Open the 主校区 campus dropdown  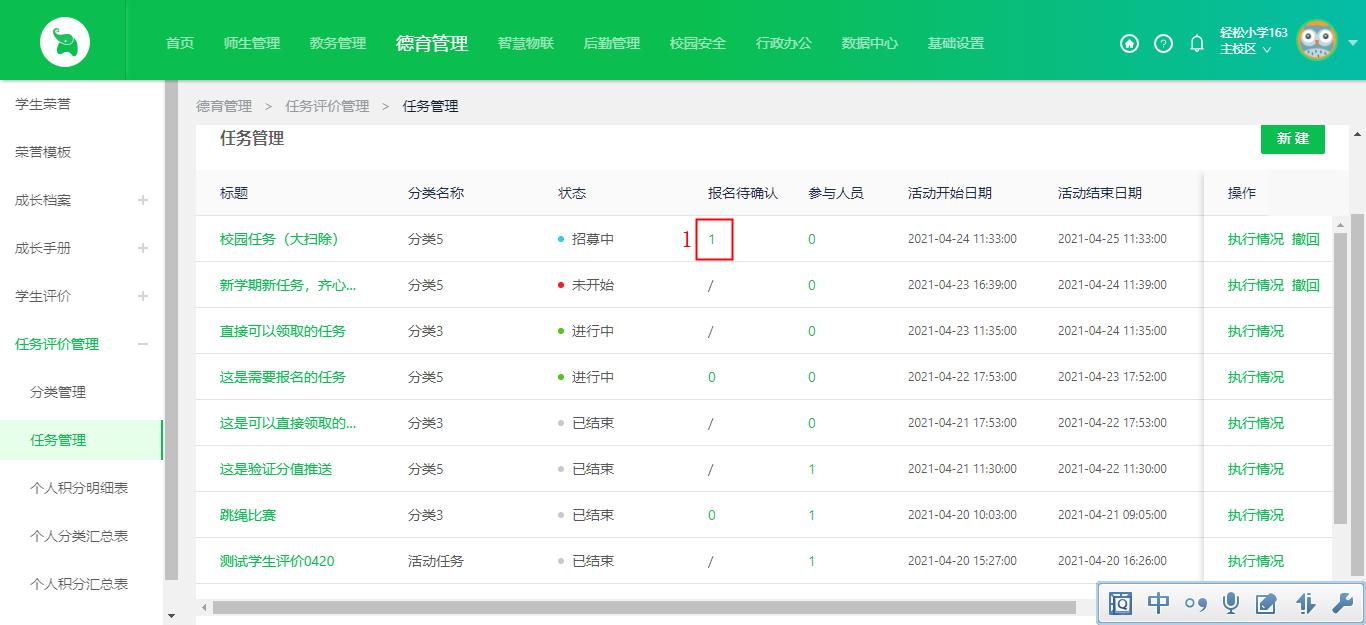(x=1248, y=48)
